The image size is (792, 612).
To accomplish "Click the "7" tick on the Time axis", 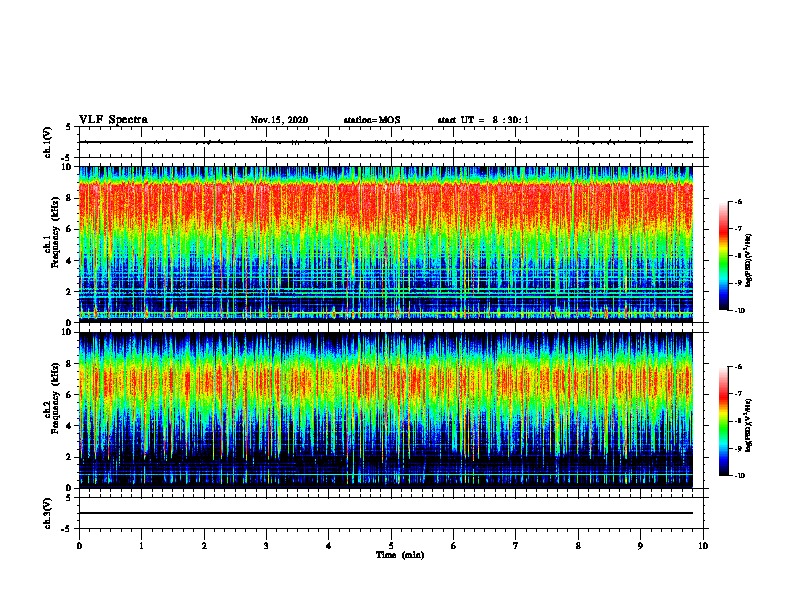I will point(516,546).
